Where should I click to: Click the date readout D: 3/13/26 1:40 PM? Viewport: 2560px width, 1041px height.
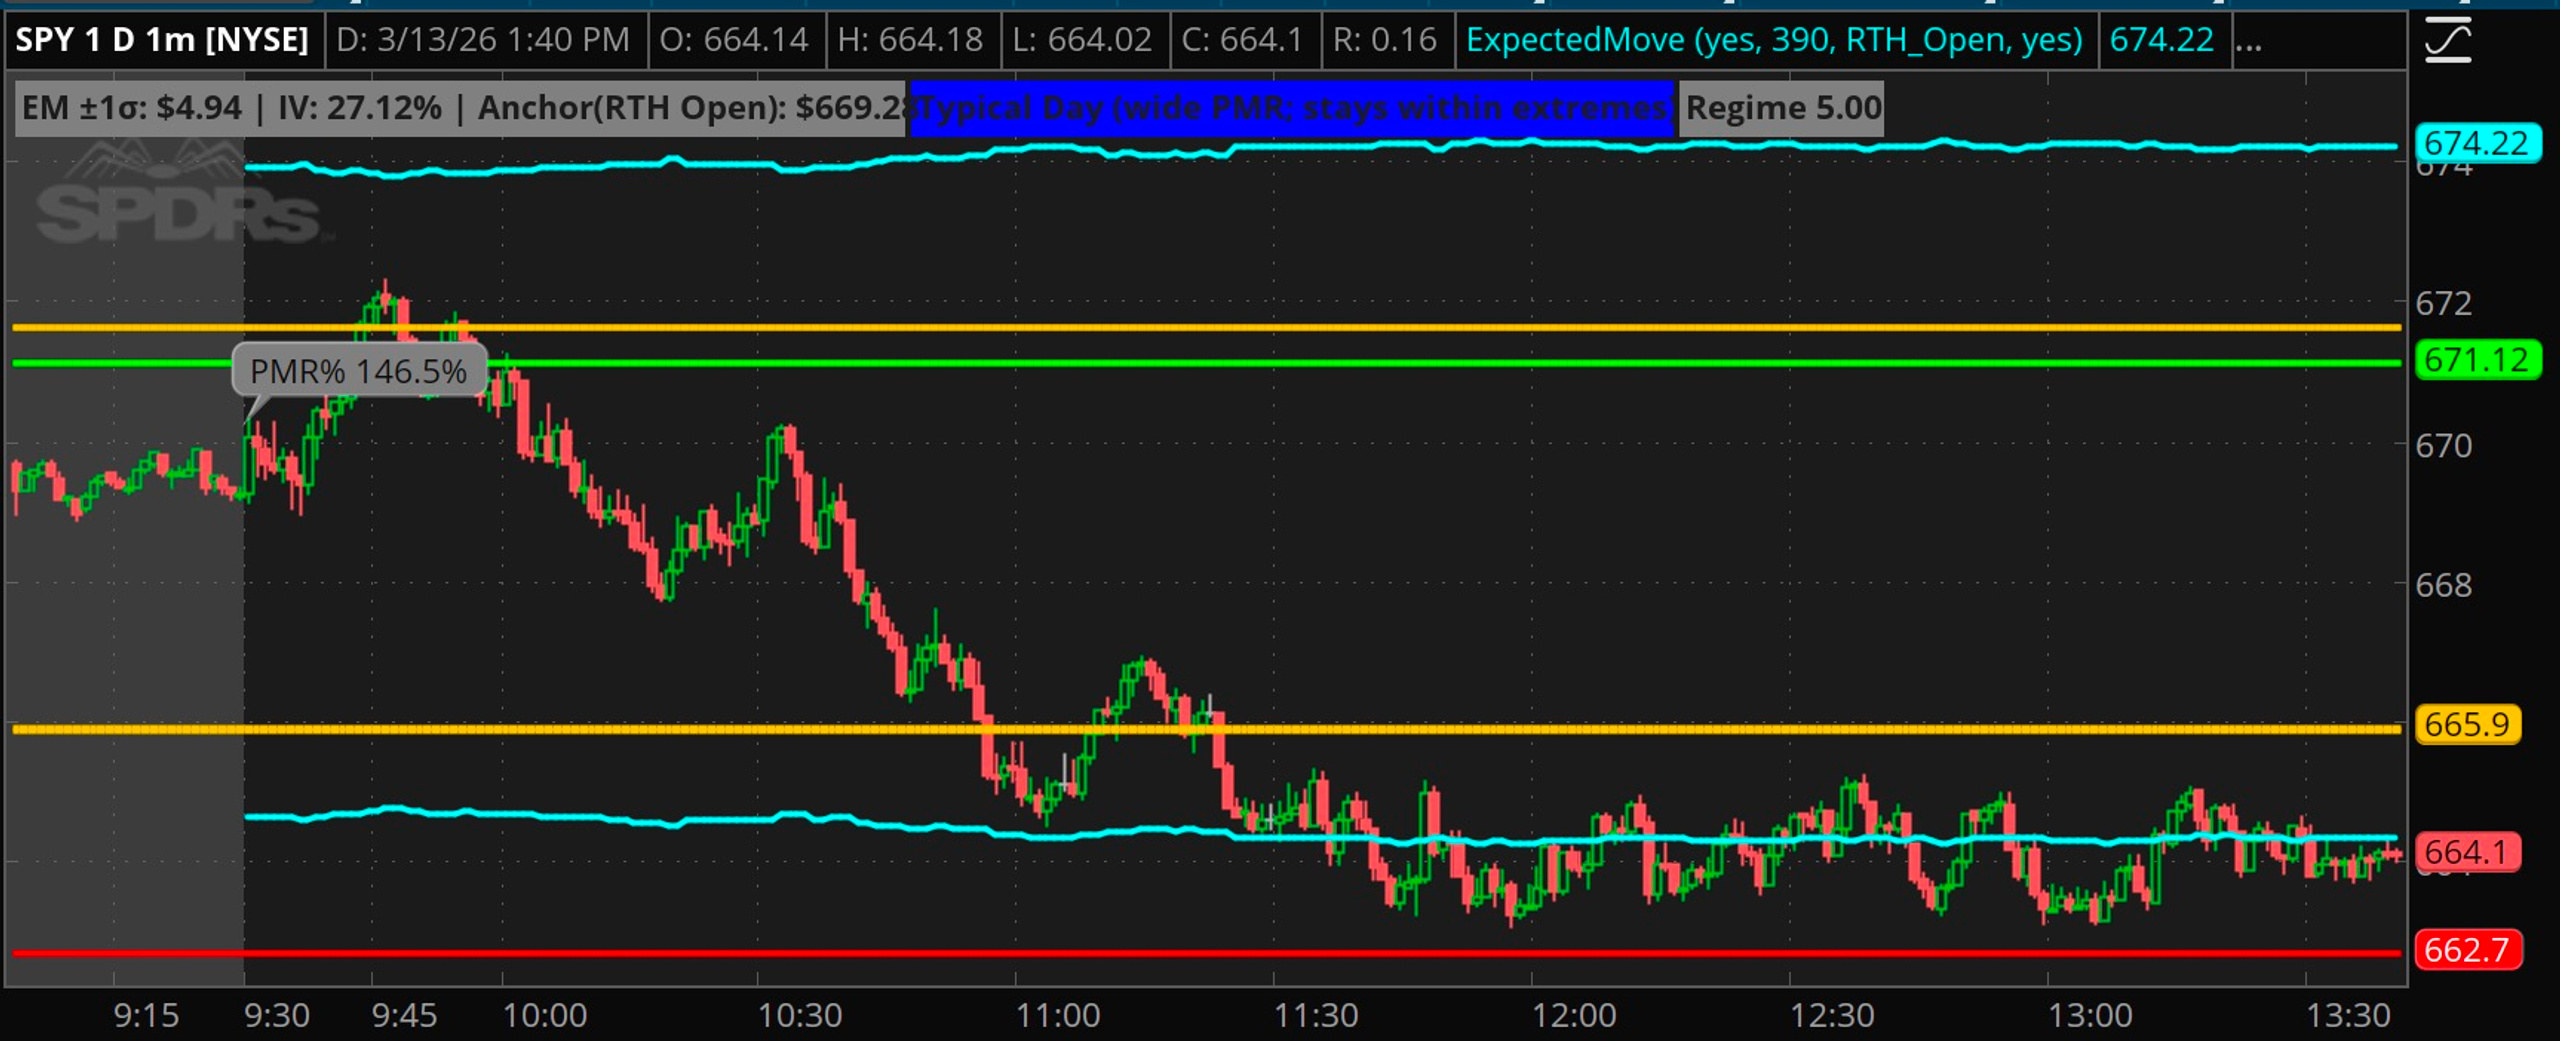(x=483, y=40)
